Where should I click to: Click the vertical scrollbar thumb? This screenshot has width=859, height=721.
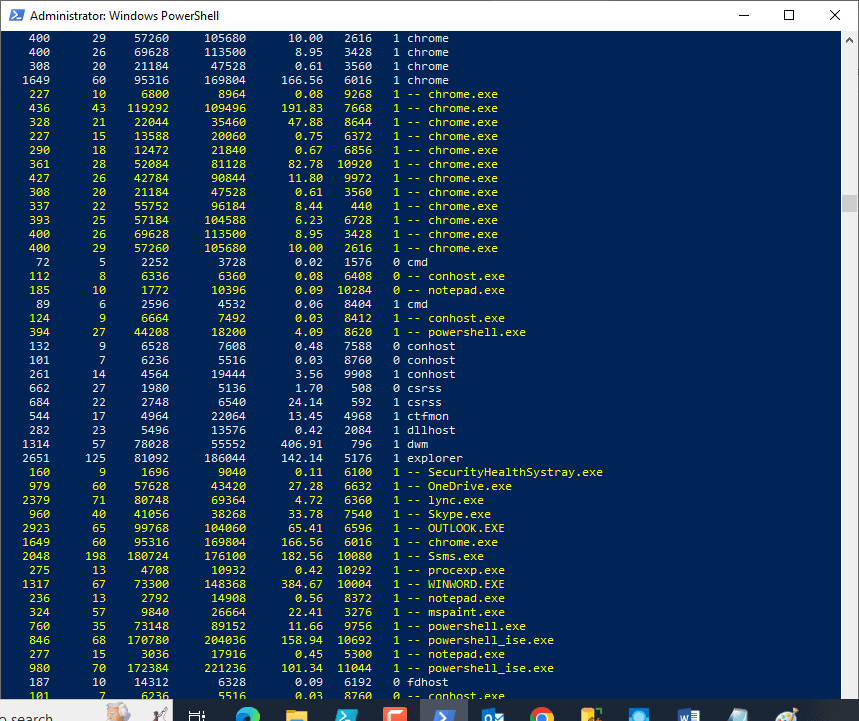849,203
